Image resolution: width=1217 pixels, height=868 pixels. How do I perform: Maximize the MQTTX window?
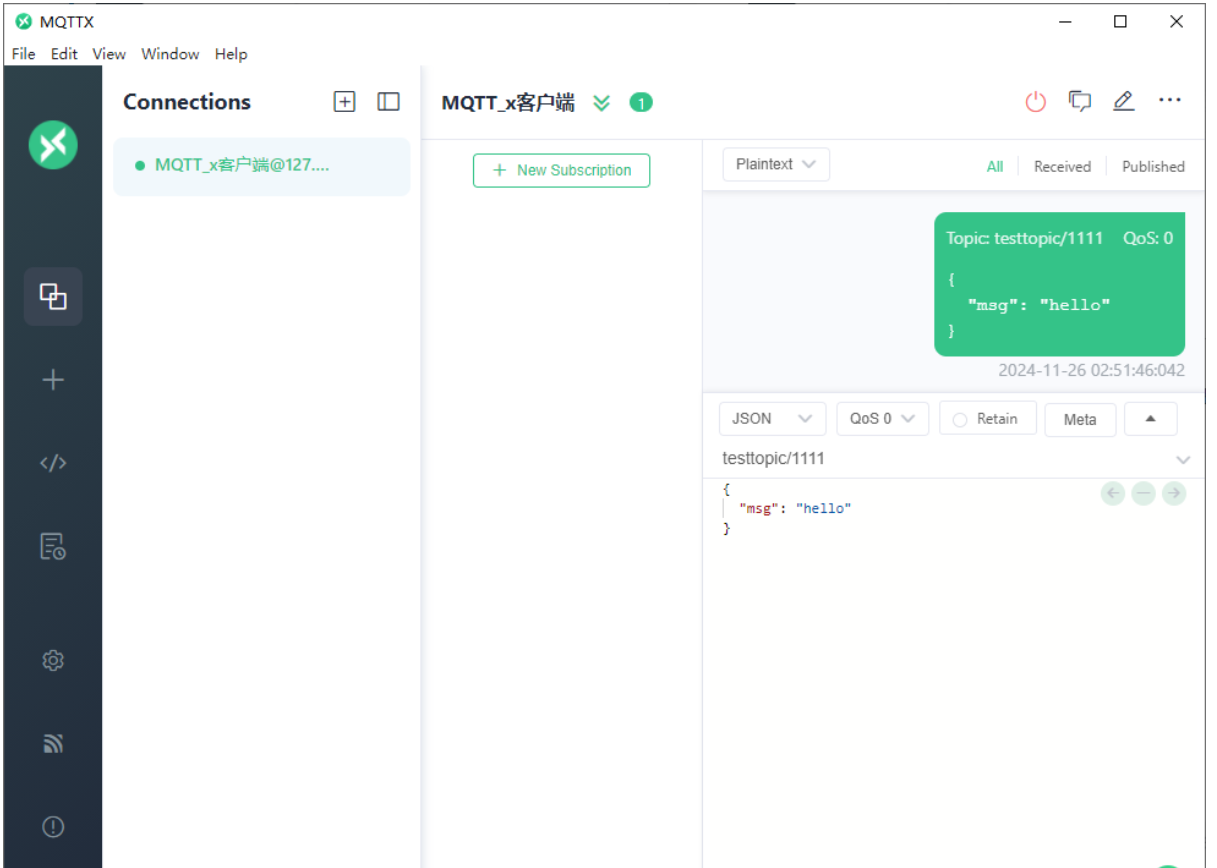(x=1121, y=22)
